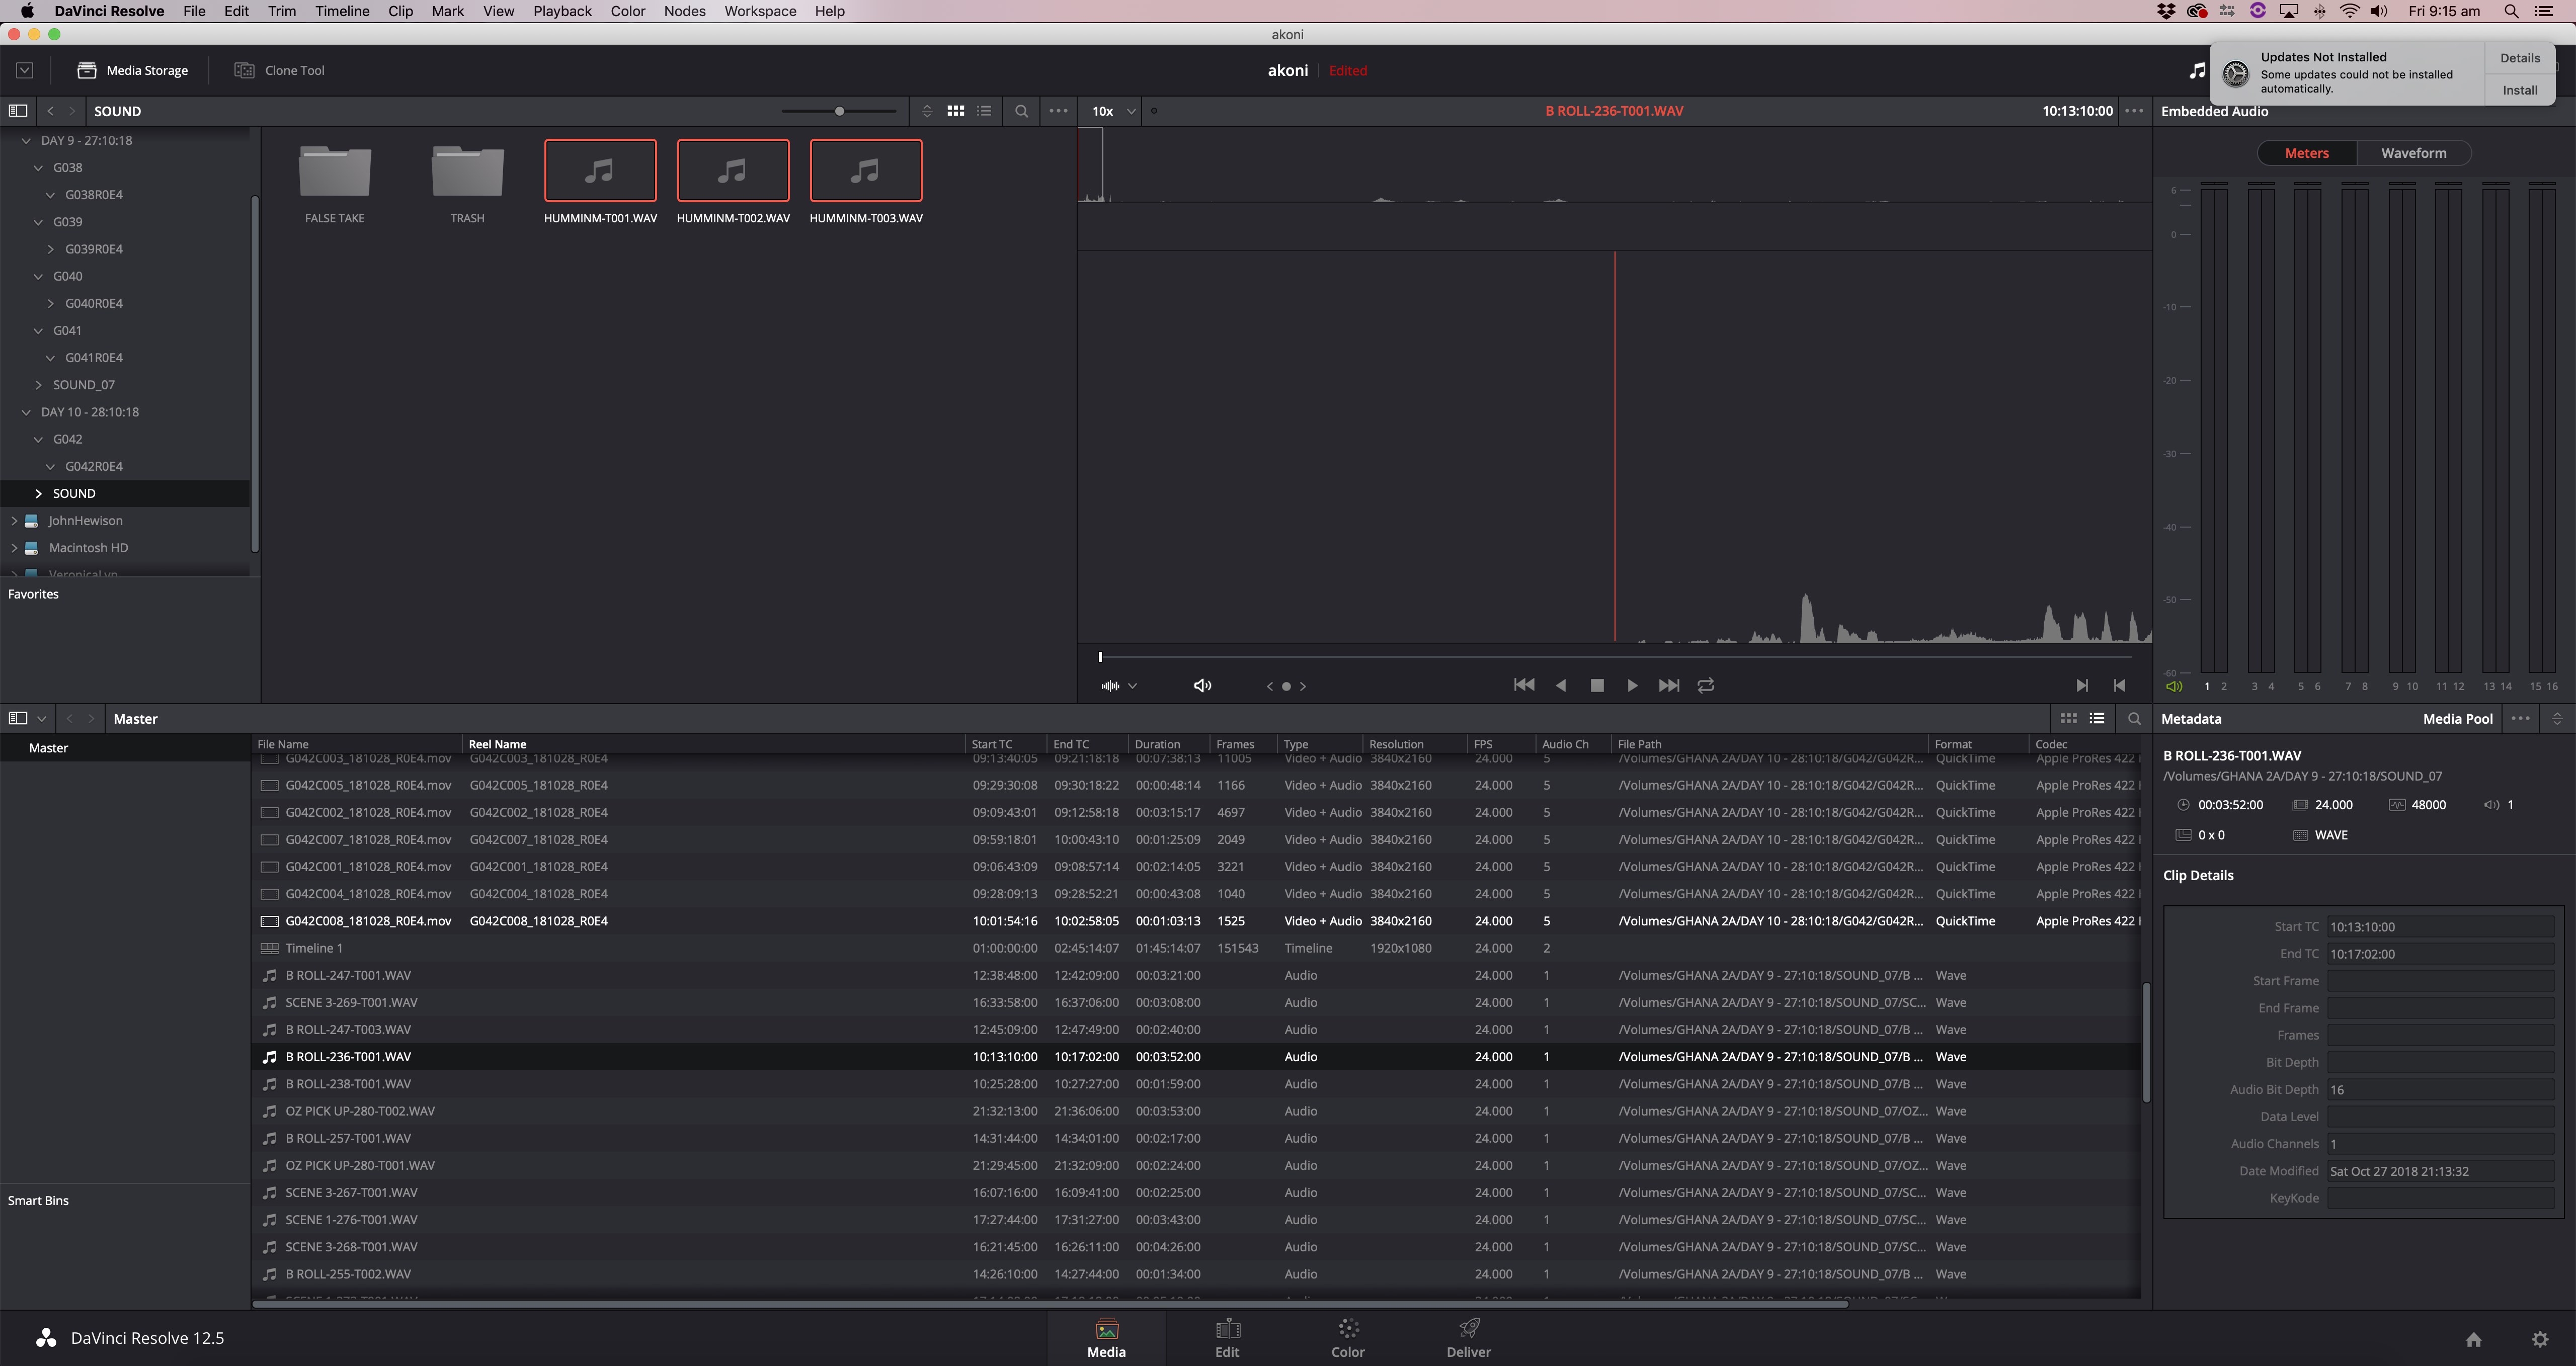Search the media pool
Screen dimensions: 2576x1366
[x=2134, y=718]
